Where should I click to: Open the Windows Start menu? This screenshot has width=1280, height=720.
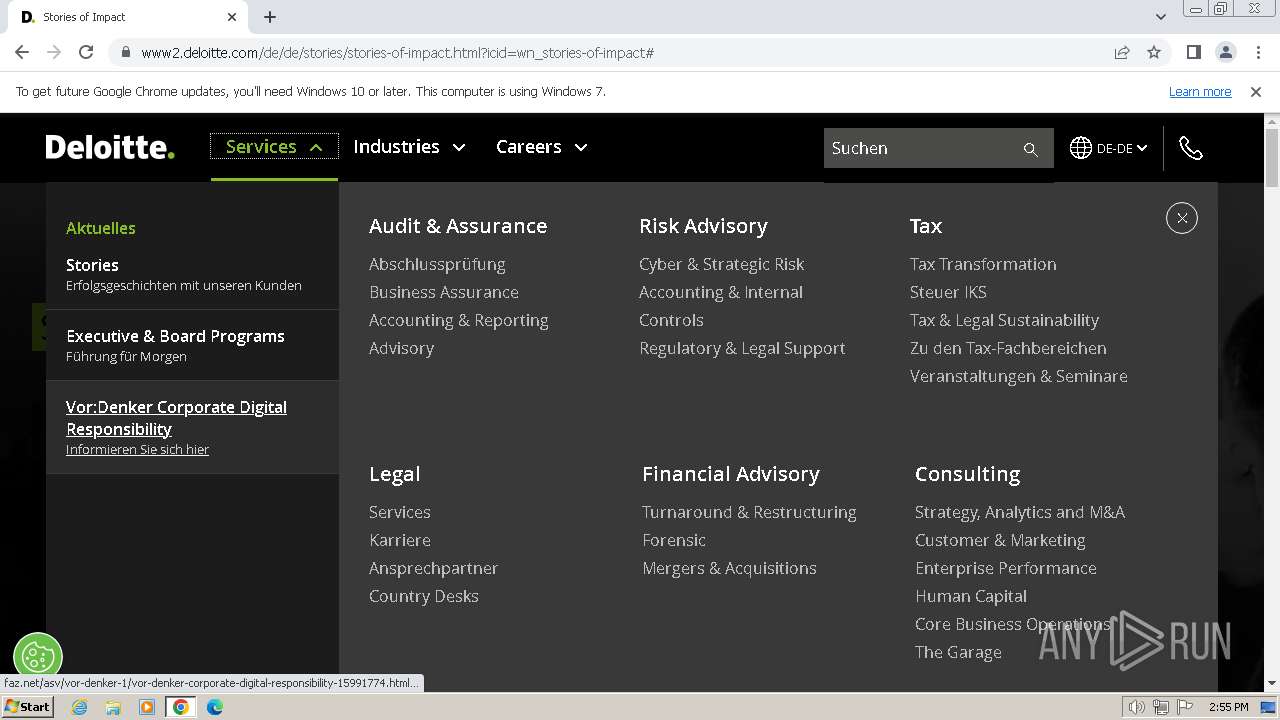click(27, 706)
